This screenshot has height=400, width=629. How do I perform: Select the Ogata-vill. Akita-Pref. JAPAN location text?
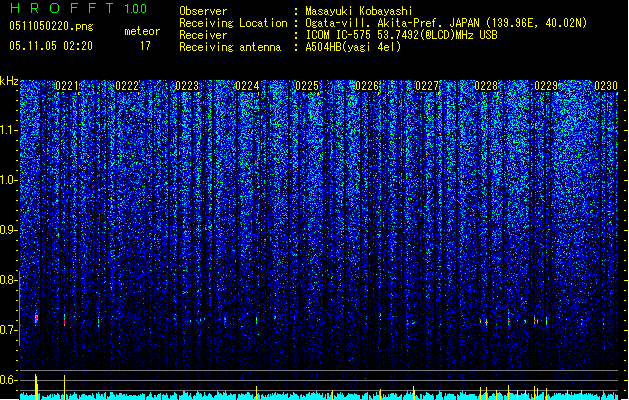[x=446, y=23]
